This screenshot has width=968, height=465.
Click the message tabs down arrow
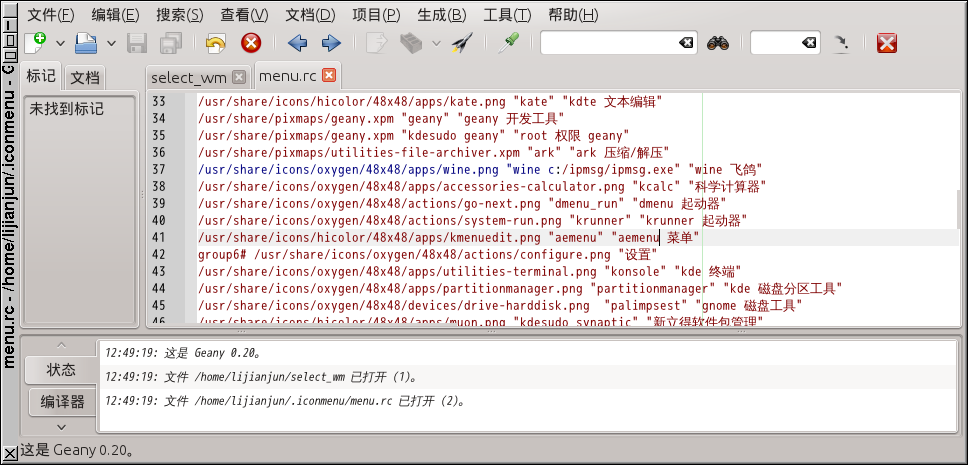60,427
